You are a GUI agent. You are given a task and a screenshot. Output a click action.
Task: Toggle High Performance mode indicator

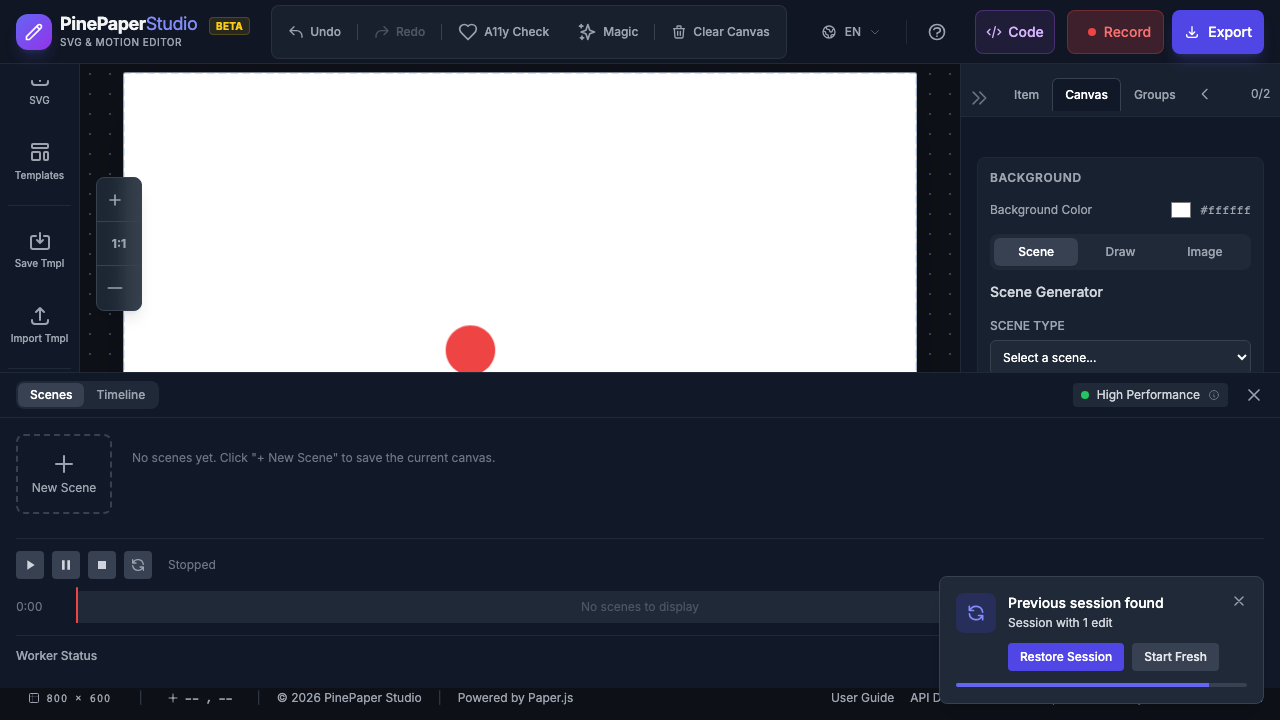[1147, 395]
